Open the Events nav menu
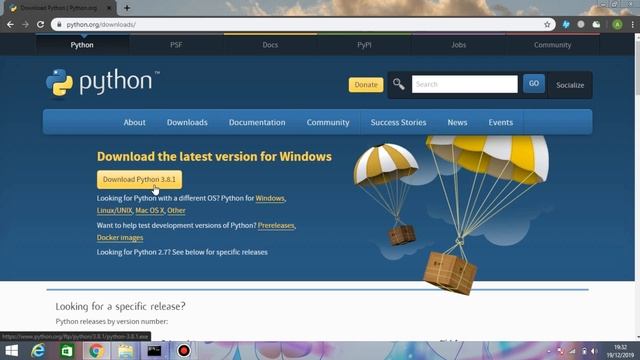The width and height of the screenshot is (640, 360). [501, 122]
